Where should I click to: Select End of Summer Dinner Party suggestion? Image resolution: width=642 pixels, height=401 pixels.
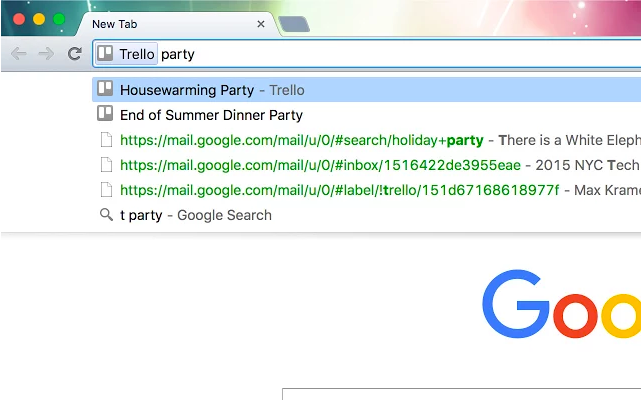tap(367, 115)
